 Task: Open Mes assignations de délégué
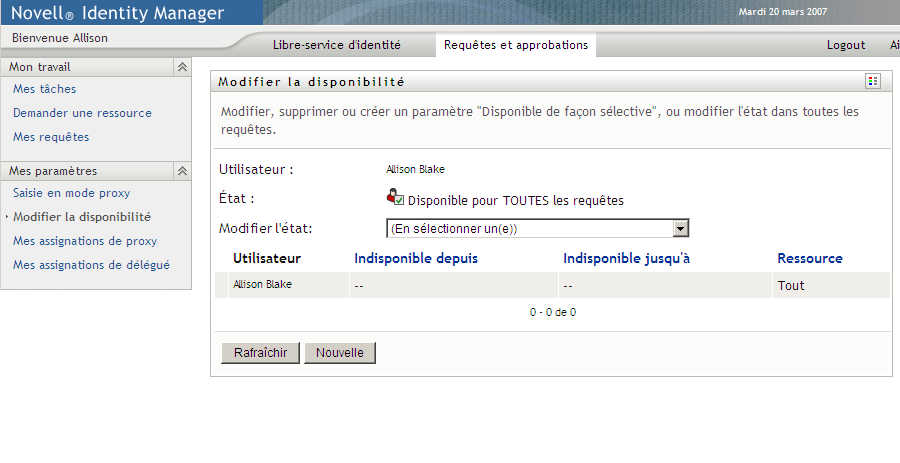pyautogui.click(x=91, y=265)
